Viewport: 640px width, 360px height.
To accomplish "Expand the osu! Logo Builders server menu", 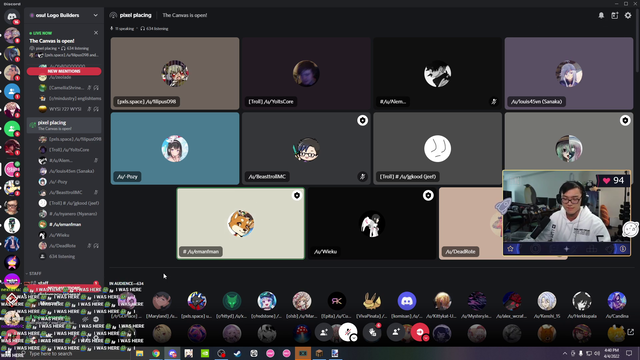I will pyautogui.click(x=96, y=16).
